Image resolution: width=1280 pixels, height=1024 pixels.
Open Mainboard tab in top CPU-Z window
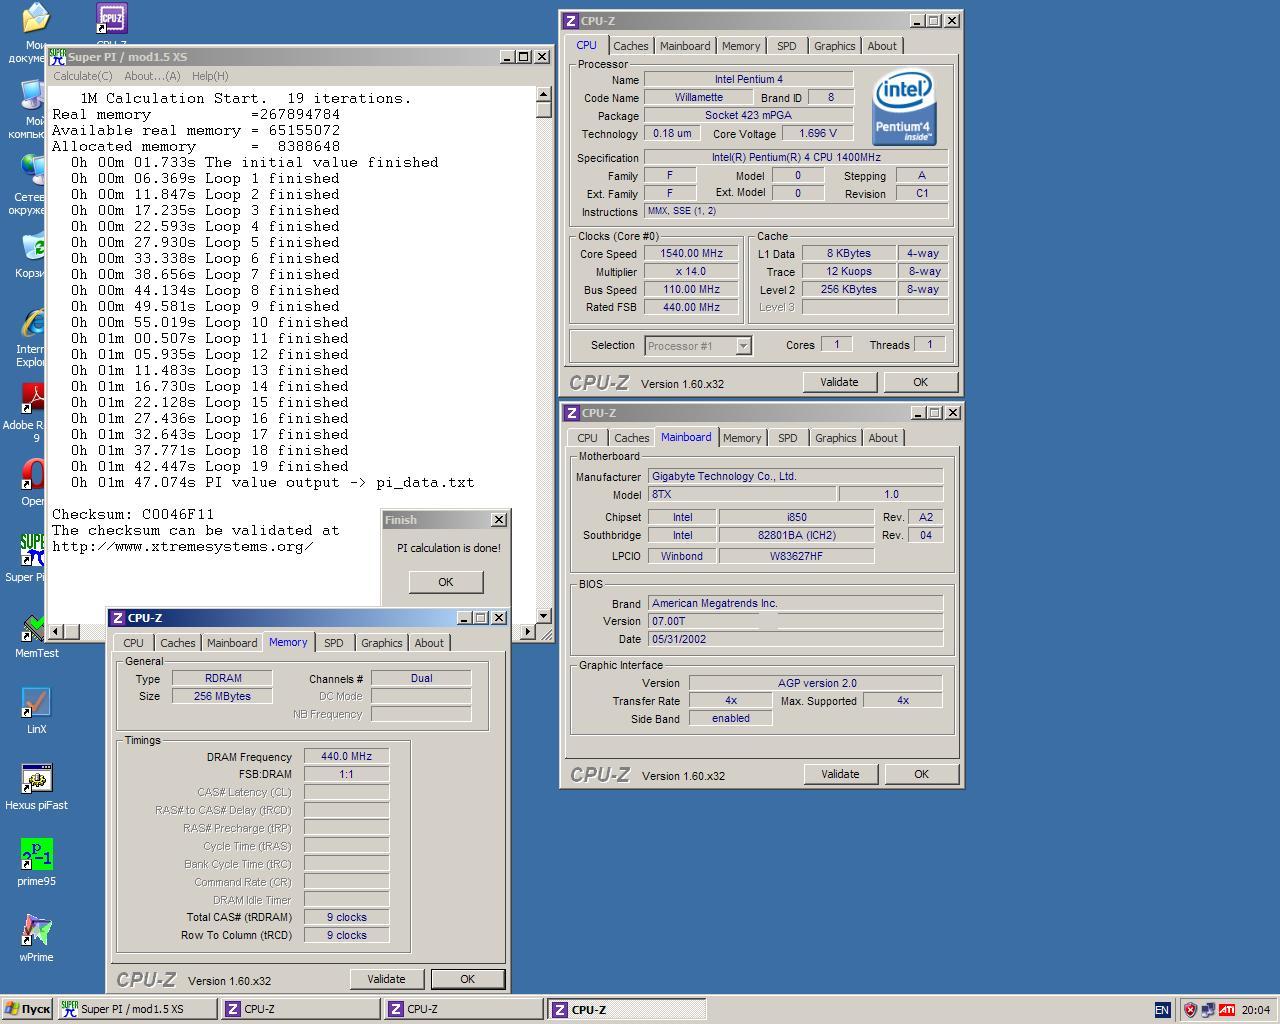685,46
